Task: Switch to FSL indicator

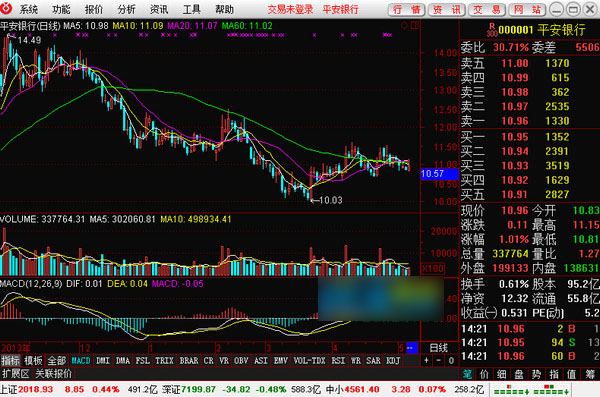Action: click(143, 361)
